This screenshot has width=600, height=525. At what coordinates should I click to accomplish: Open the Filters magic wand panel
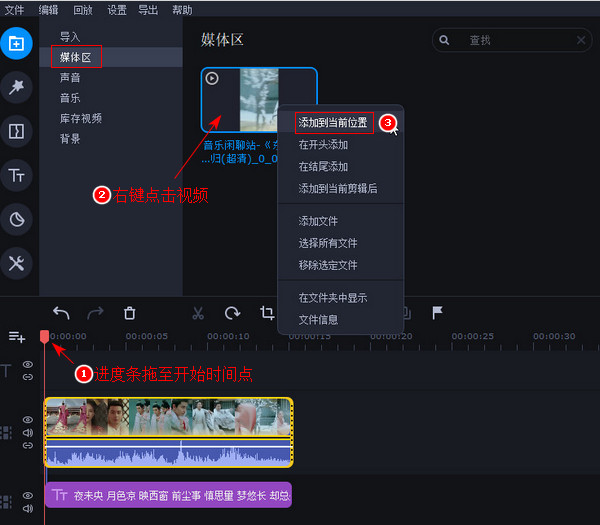[16, 87]
